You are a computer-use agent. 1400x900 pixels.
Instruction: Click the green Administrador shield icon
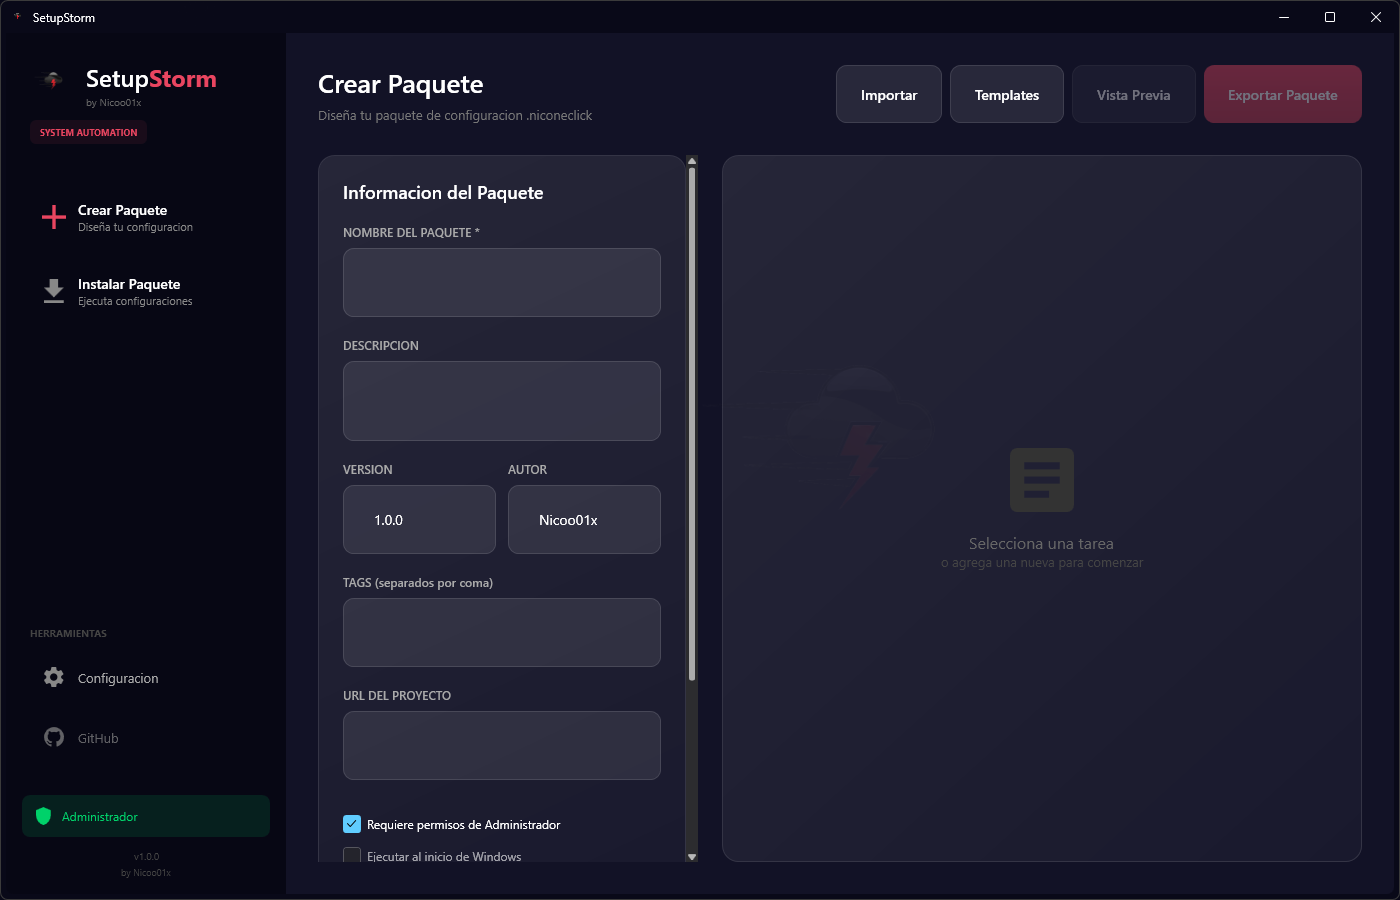[x=44, y=816]
